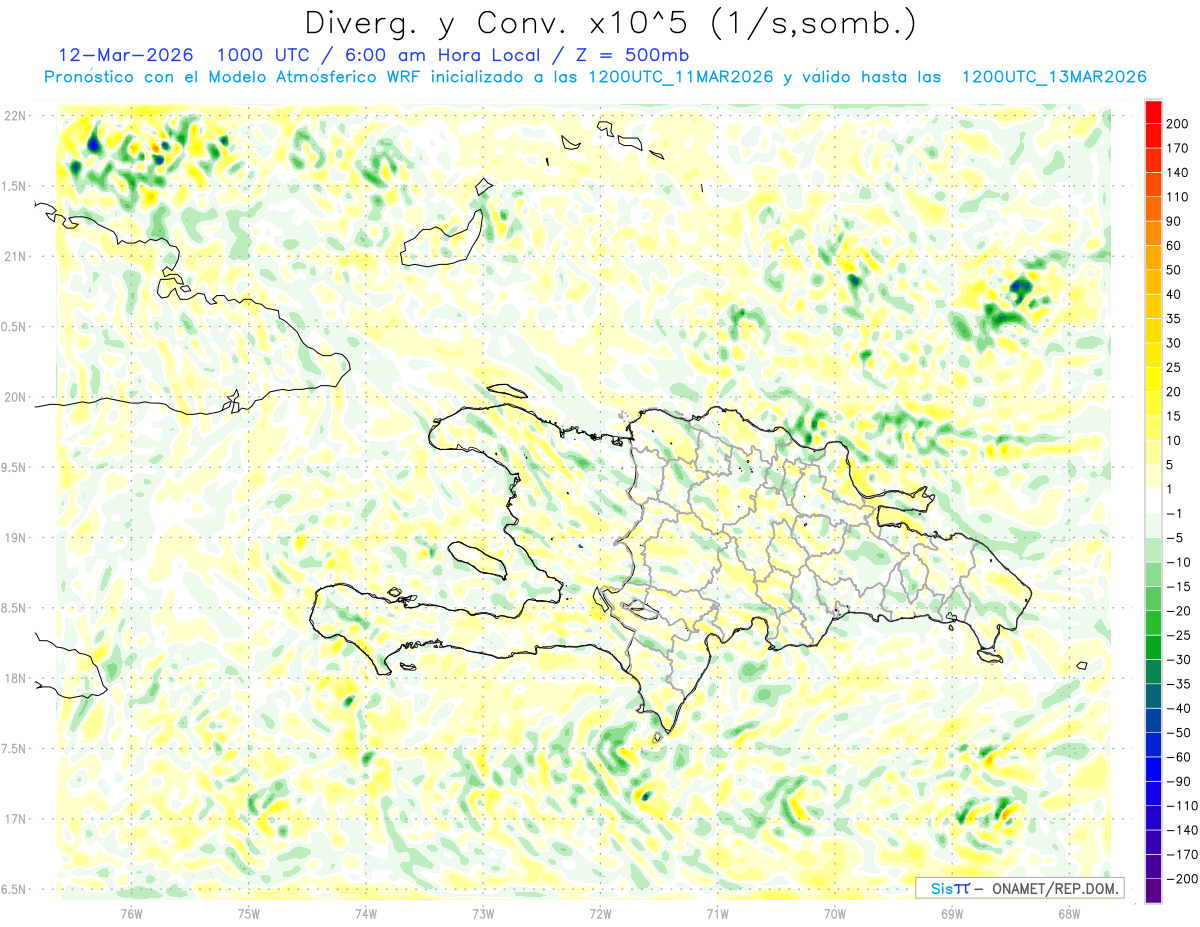Viewport: 1200px width, 927px height.
Task: Click the '69W' longitude label
Action: (951, 914)
